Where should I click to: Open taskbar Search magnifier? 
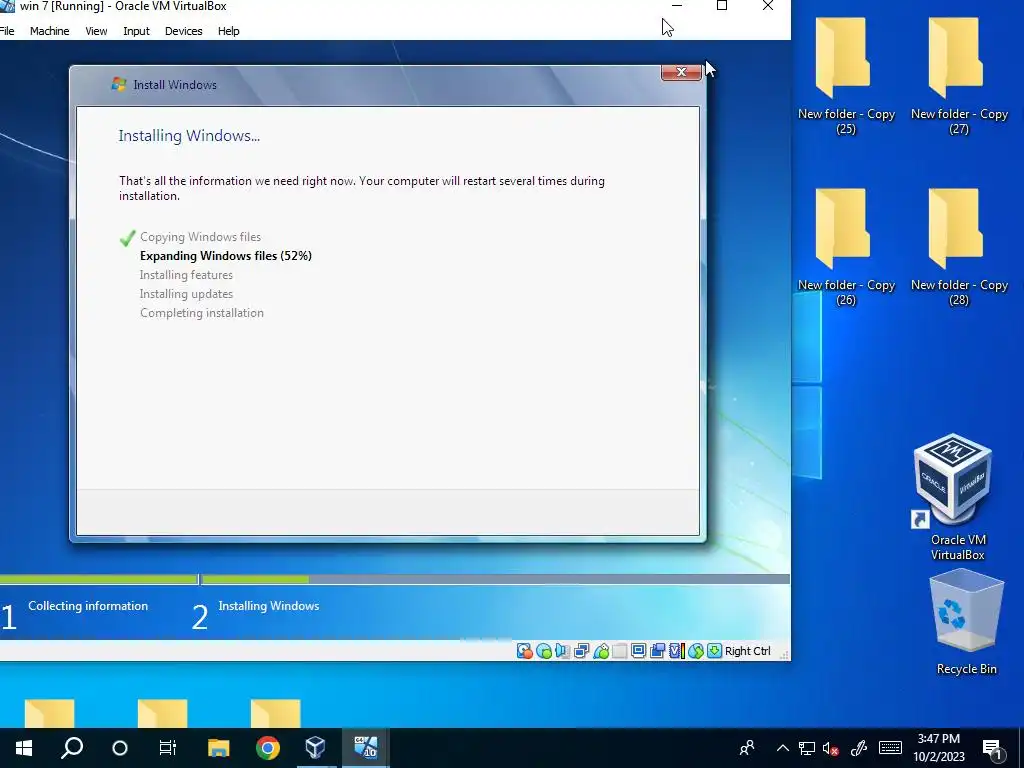[x=72, y=748]
